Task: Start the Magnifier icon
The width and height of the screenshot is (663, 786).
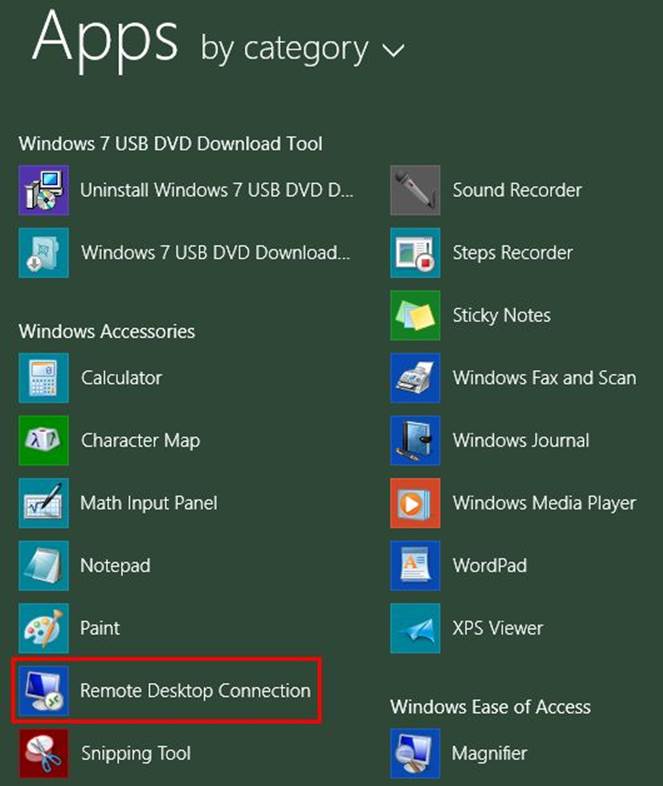Action: tap(415, 753)
